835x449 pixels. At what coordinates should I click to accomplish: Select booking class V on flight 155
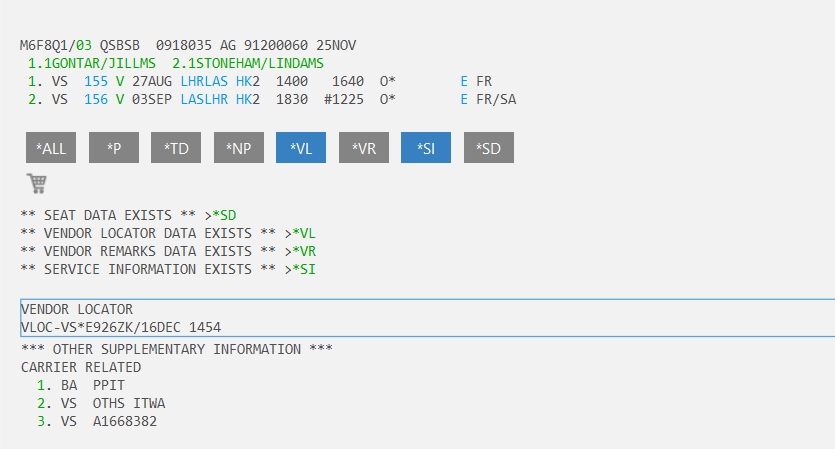(x=120, y=81)
